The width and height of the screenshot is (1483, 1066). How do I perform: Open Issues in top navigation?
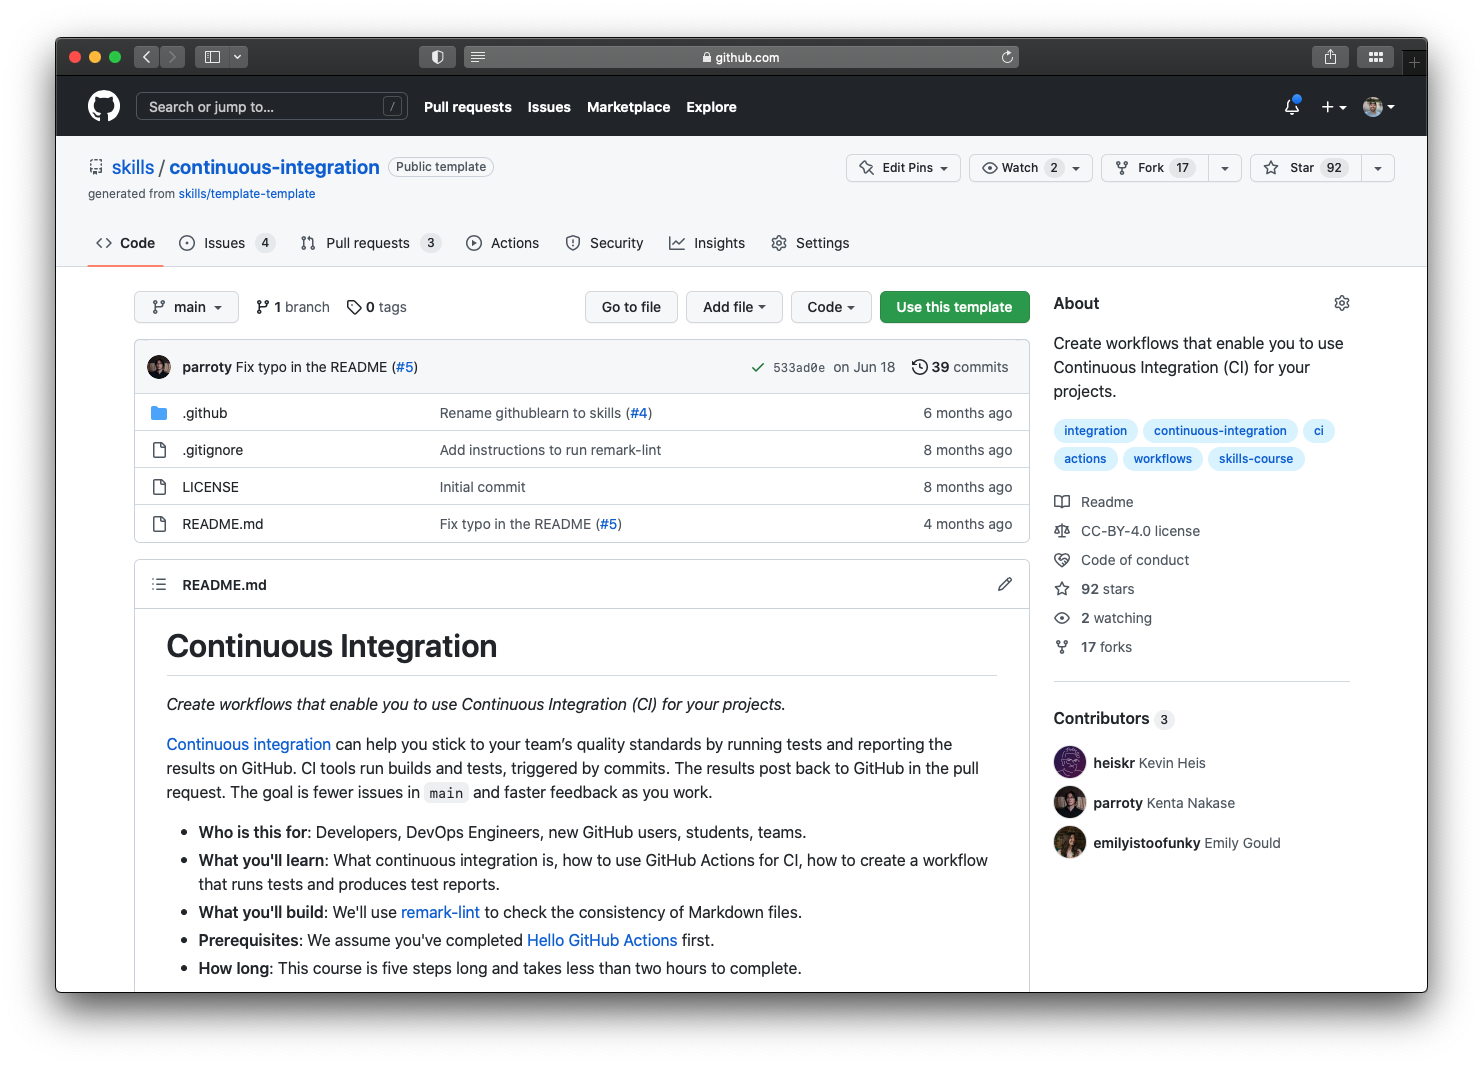(549, 107)
